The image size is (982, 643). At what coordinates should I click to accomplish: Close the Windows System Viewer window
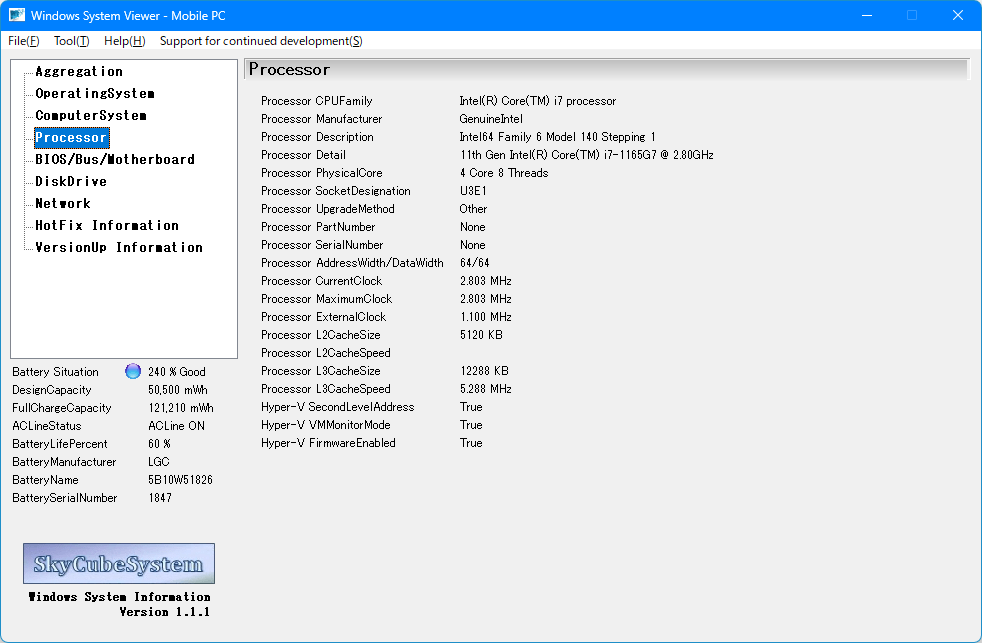coord(958,15)
